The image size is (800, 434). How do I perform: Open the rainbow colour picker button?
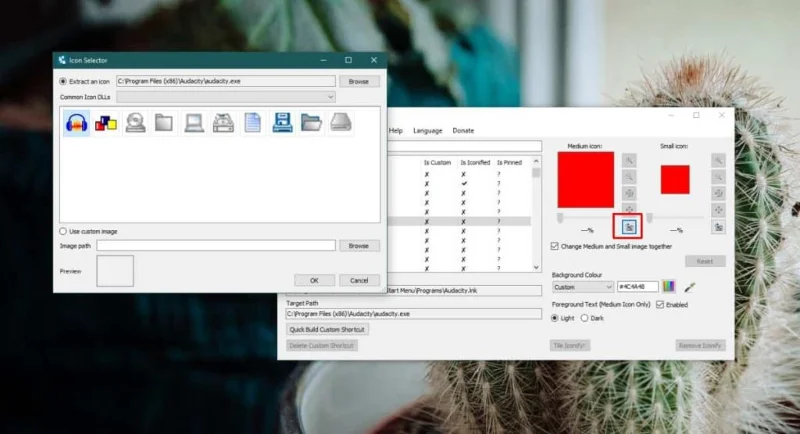[x=669, y=287]
